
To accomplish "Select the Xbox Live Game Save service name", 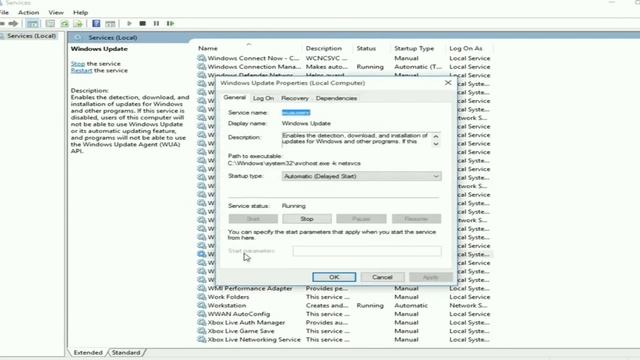I will point(241,331).
